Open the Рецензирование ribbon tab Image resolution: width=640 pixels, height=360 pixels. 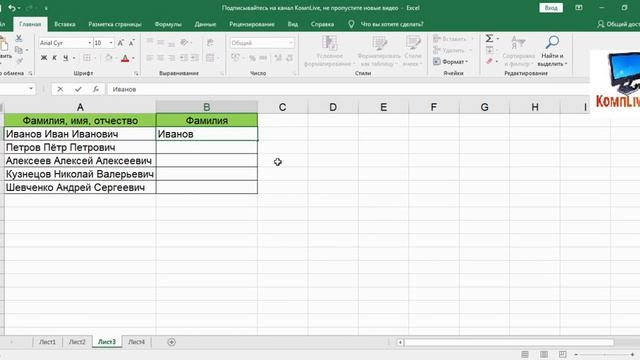point(252,24)
